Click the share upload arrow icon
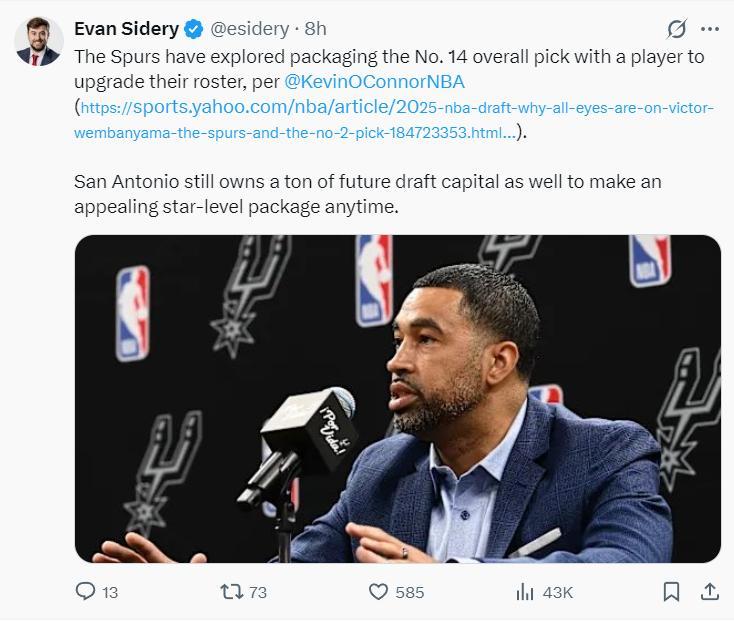 (x=709, y=592)
